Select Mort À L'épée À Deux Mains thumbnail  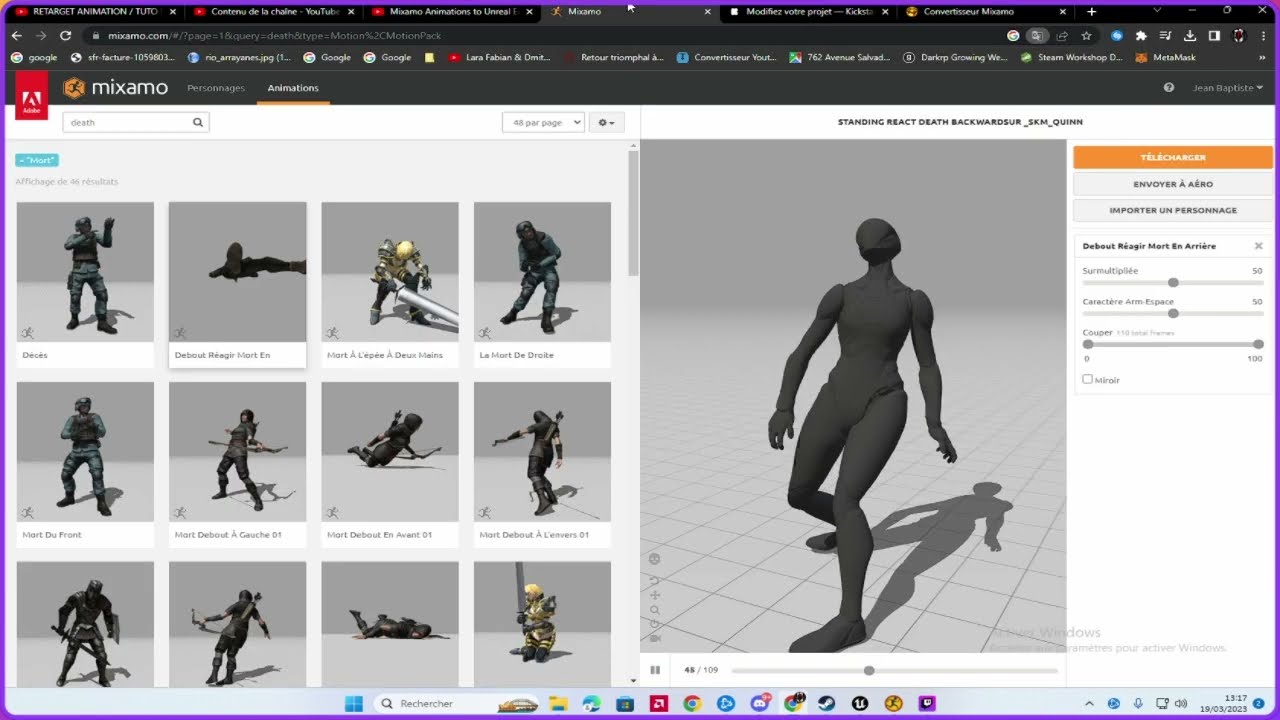point(390,272)
